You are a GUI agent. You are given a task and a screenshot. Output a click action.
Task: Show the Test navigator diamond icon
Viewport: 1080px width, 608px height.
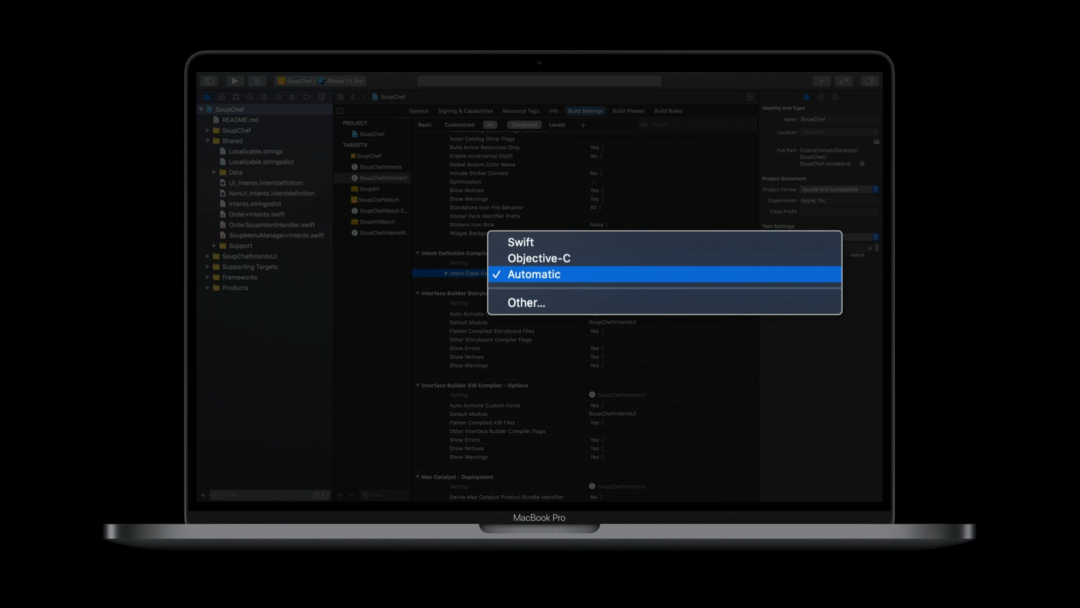click(278, 97)
